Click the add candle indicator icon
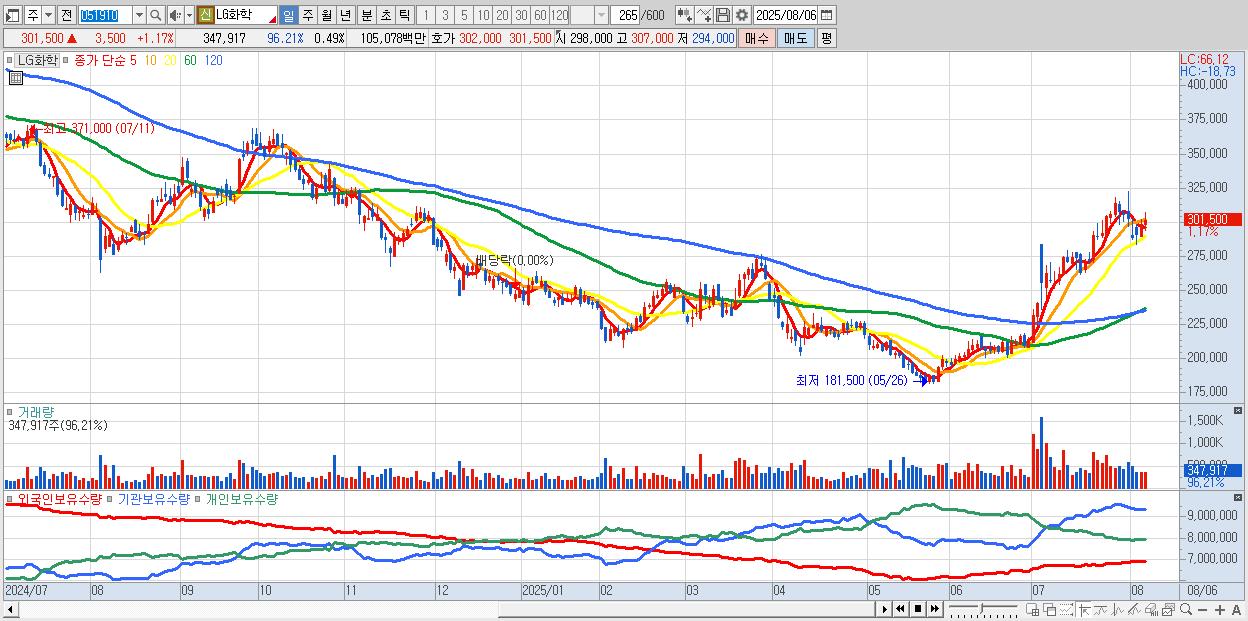Viewport: 1248px width, 621px height. [684, 16]
